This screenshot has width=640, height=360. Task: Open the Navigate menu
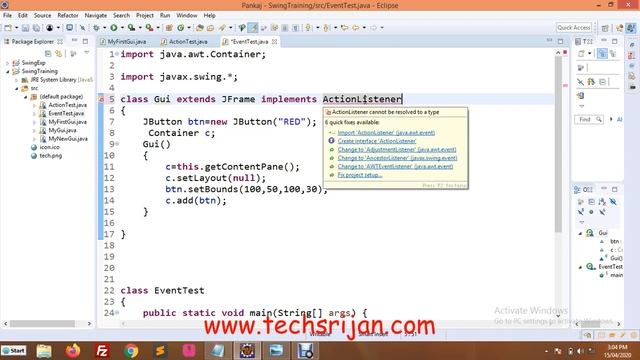point(96,15)
